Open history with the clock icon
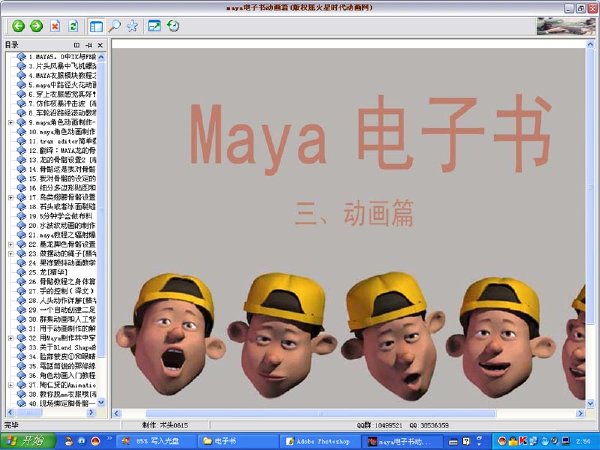 tap(173, 26)
